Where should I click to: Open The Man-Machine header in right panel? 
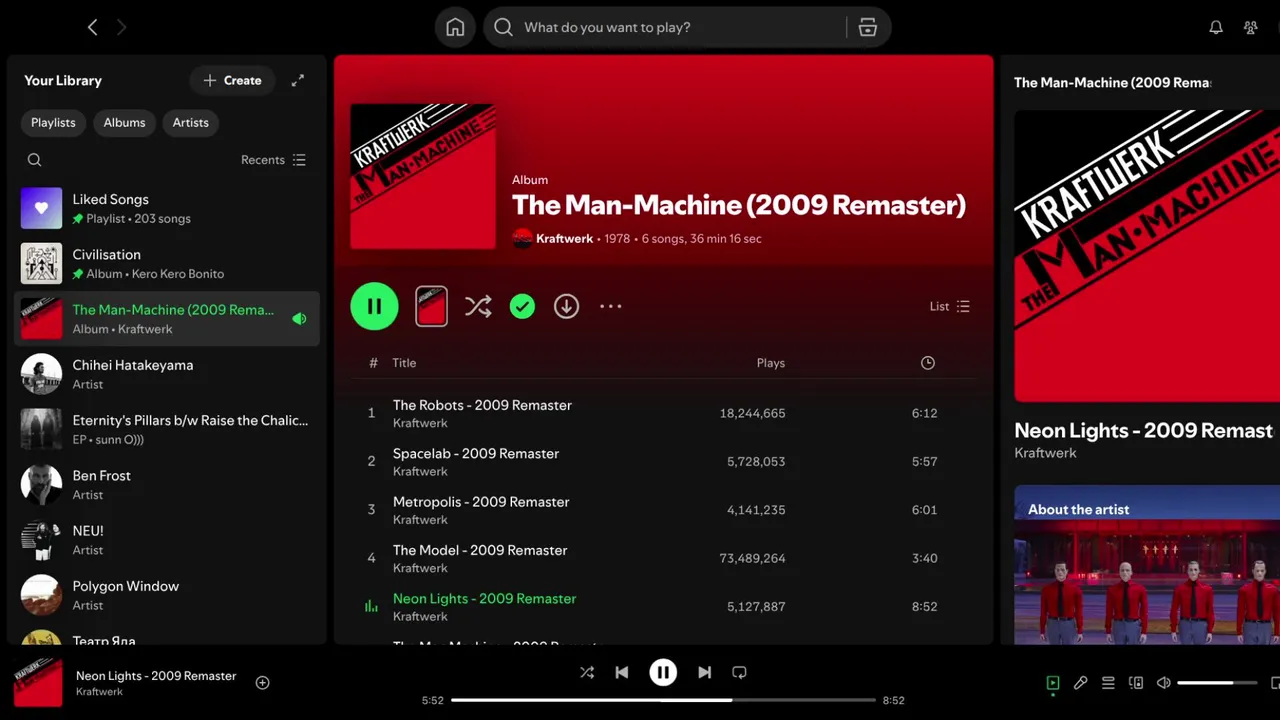[x=1112, y=83]
